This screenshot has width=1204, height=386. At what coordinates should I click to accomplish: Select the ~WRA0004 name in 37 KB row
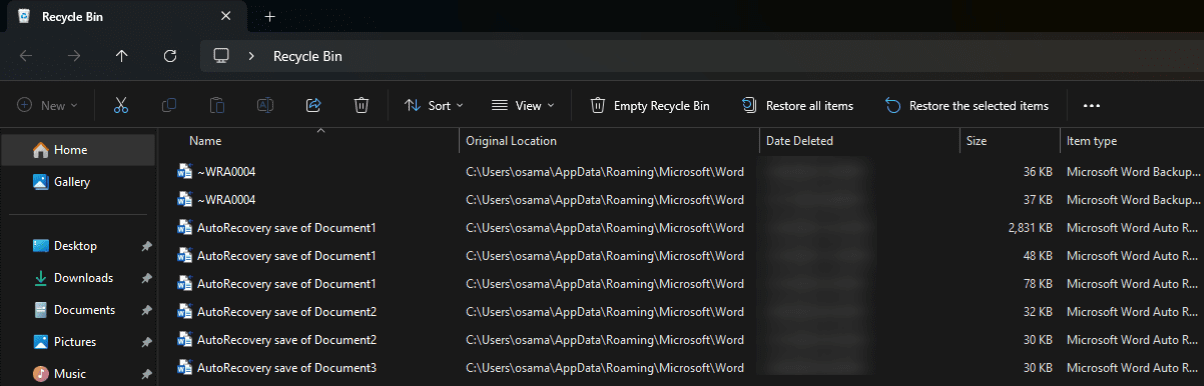pyautogui.click(x=227, y=200)
